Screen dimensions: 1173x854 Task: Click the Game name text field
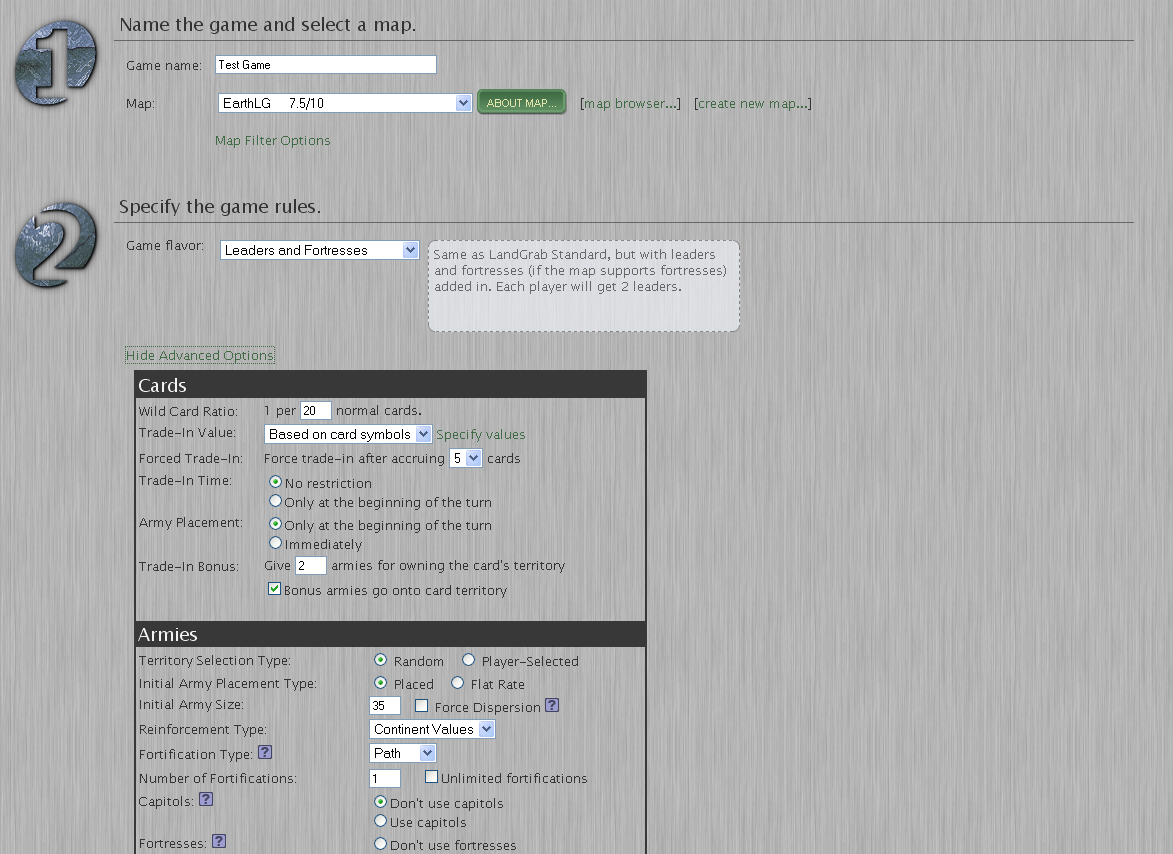coord(326,65)
